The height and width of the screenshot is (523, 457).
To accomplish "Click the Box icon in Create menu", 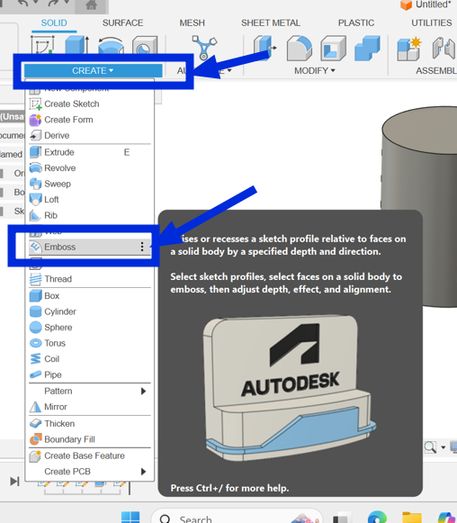I will click(x=35, y=296).
